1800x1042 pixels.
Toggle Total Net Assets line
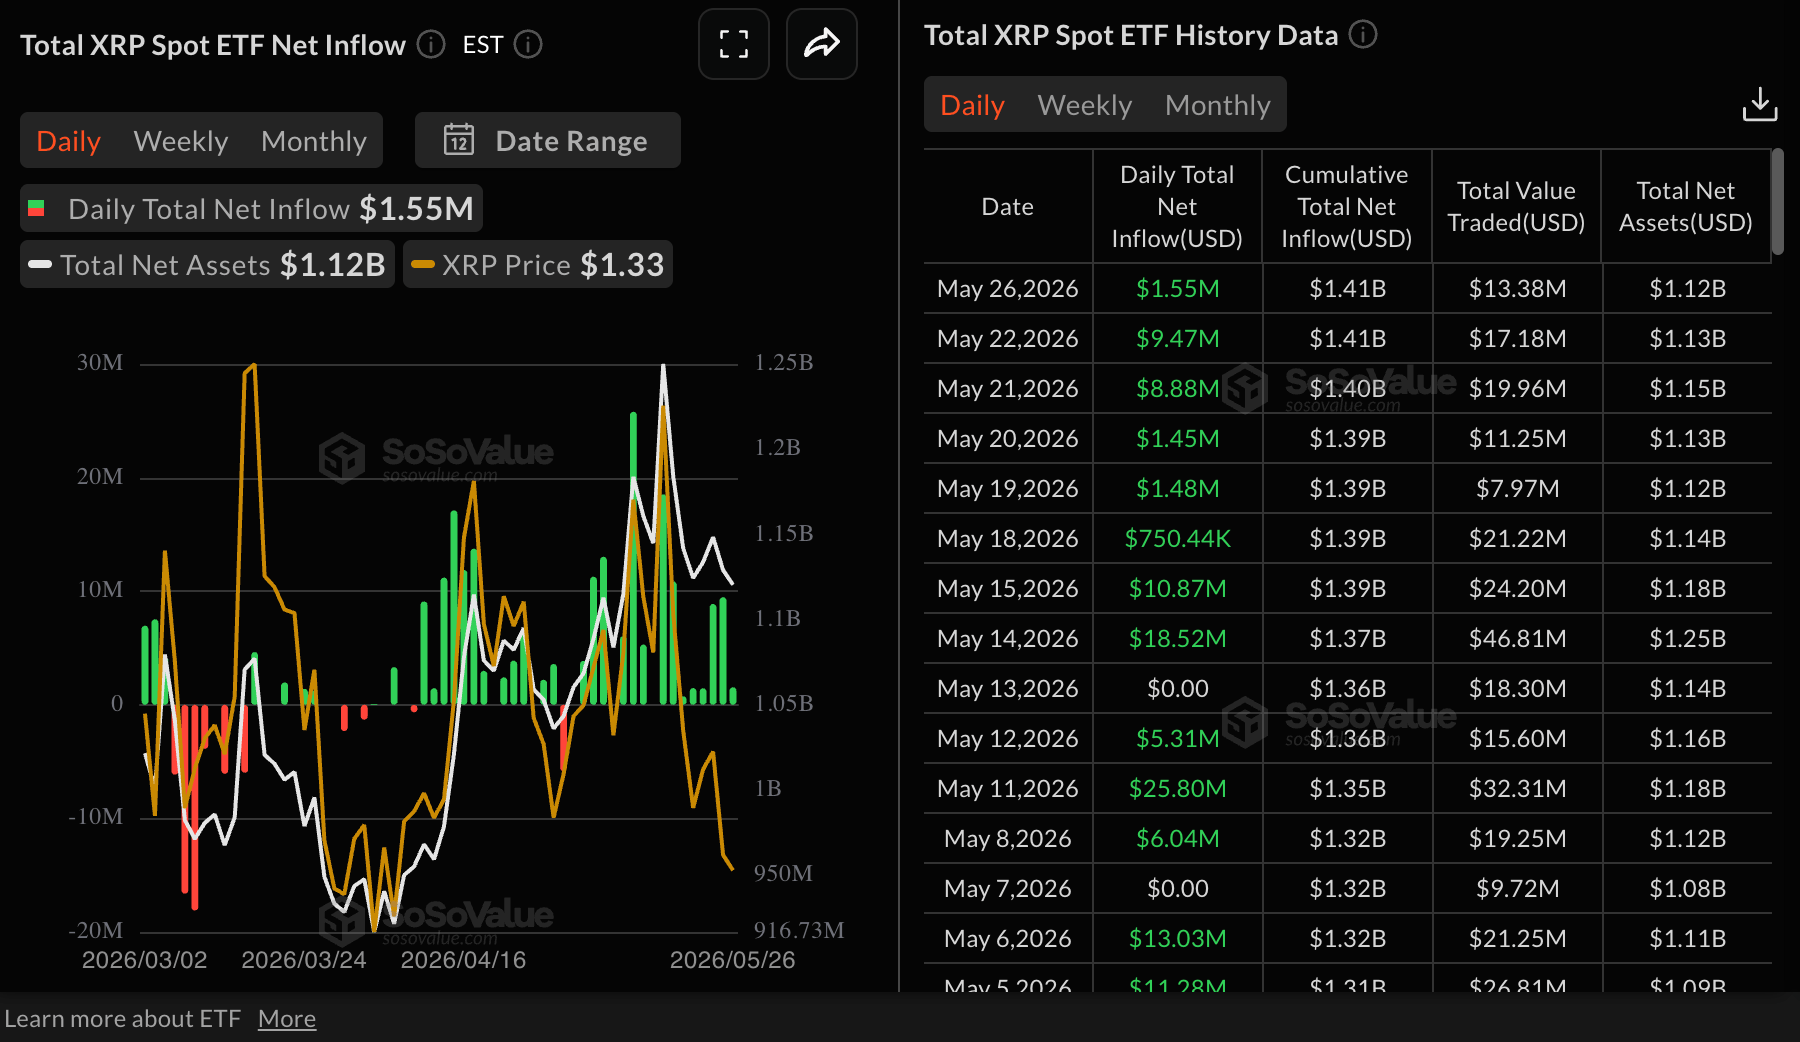click(x=207, y=264)
